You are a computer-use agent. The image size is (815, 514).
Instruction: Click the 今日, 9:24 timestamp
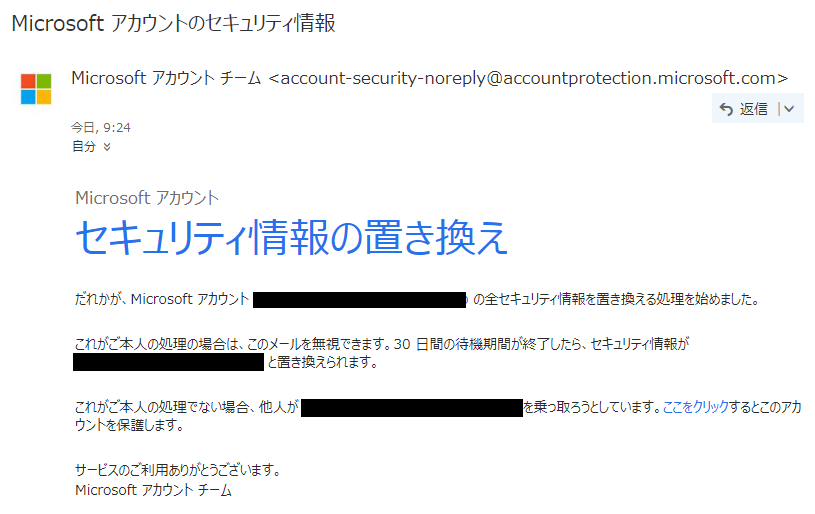(x=101, y=127)
